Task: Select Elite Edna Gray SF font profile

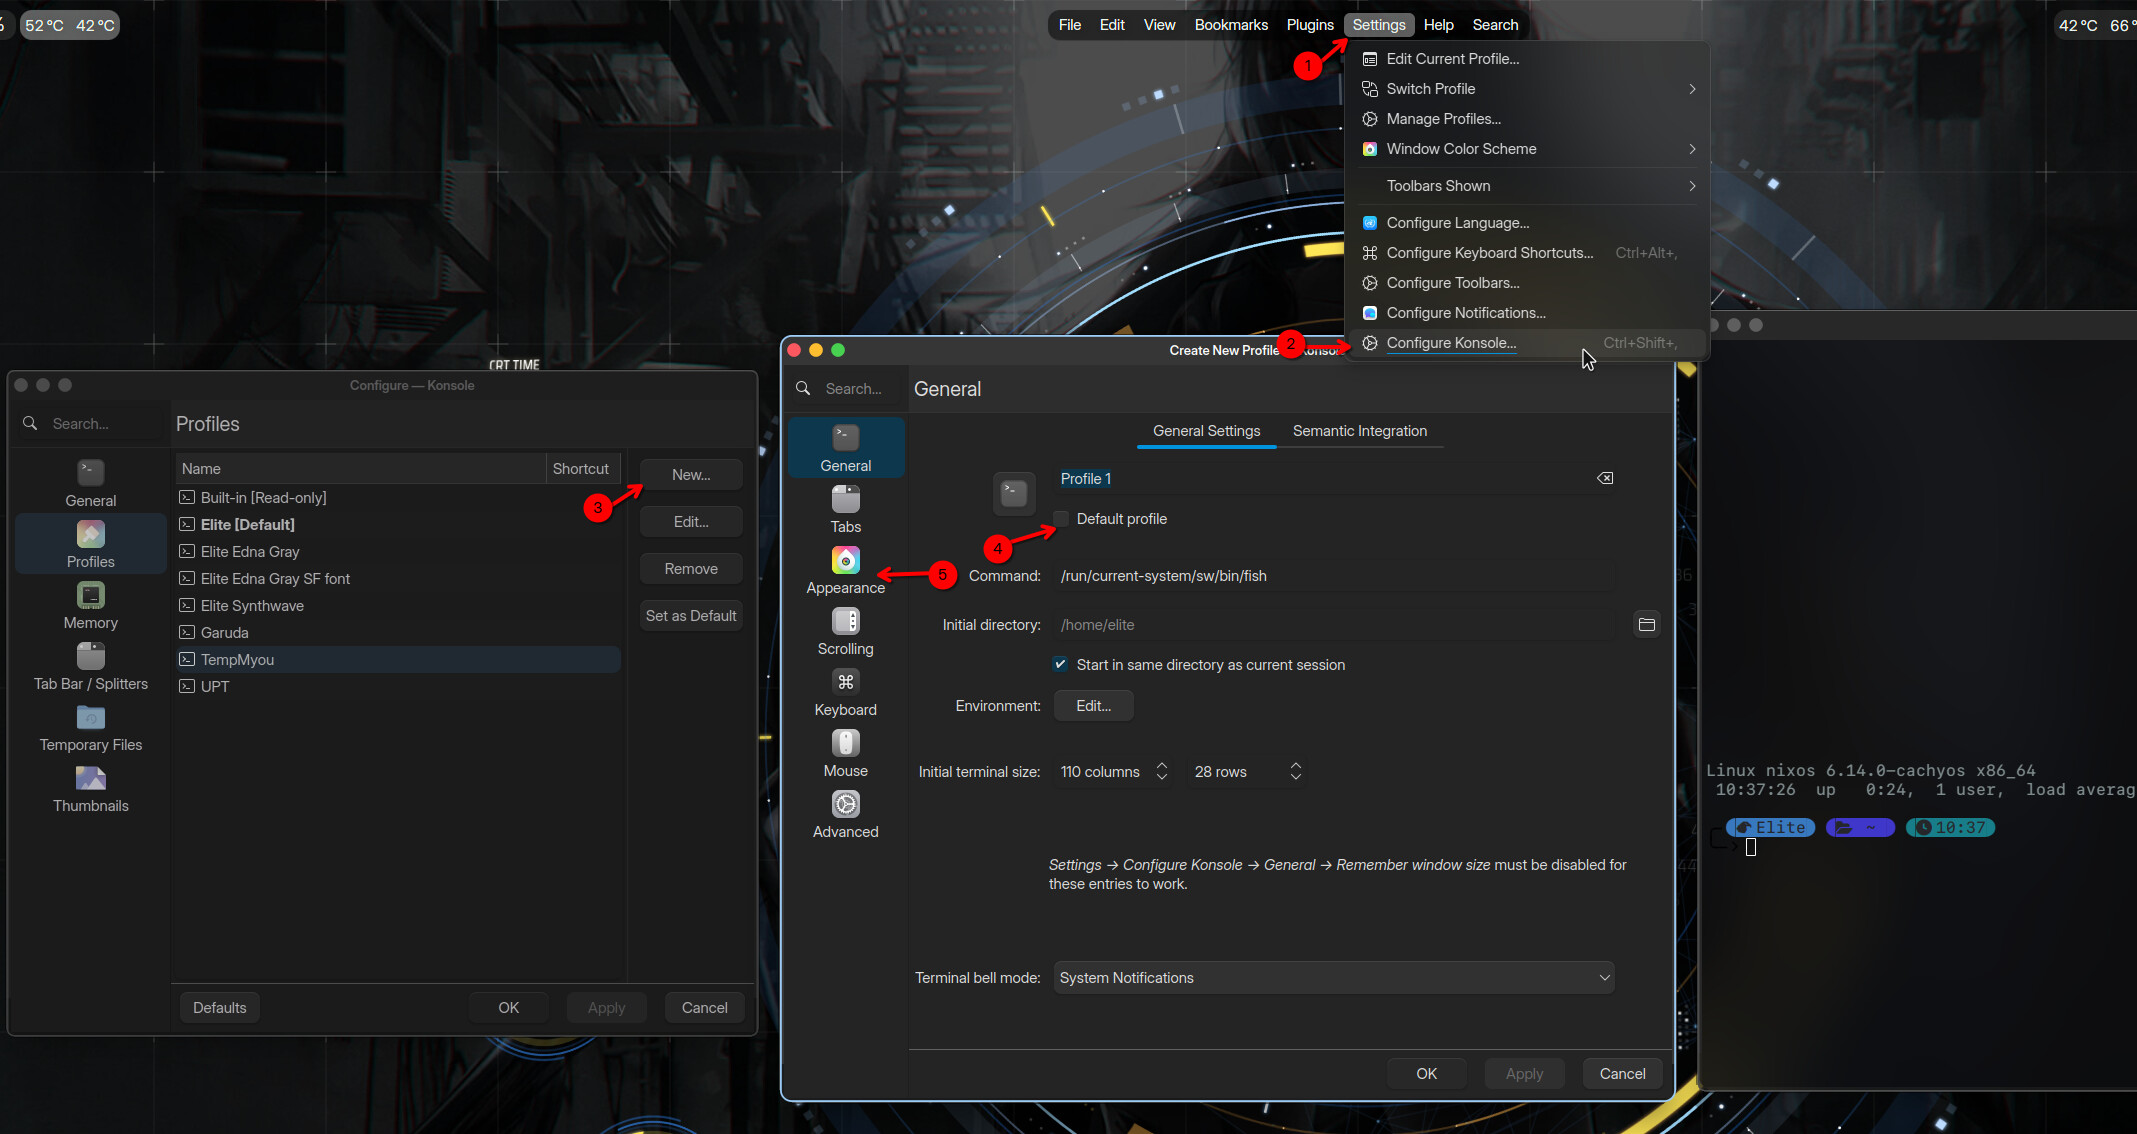Action: point(398,579)
